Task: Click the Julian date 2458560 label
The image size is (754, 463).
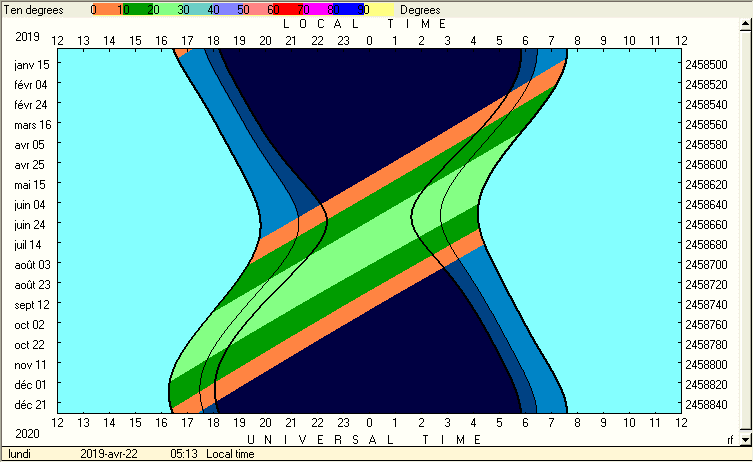Action: (706, 125)
